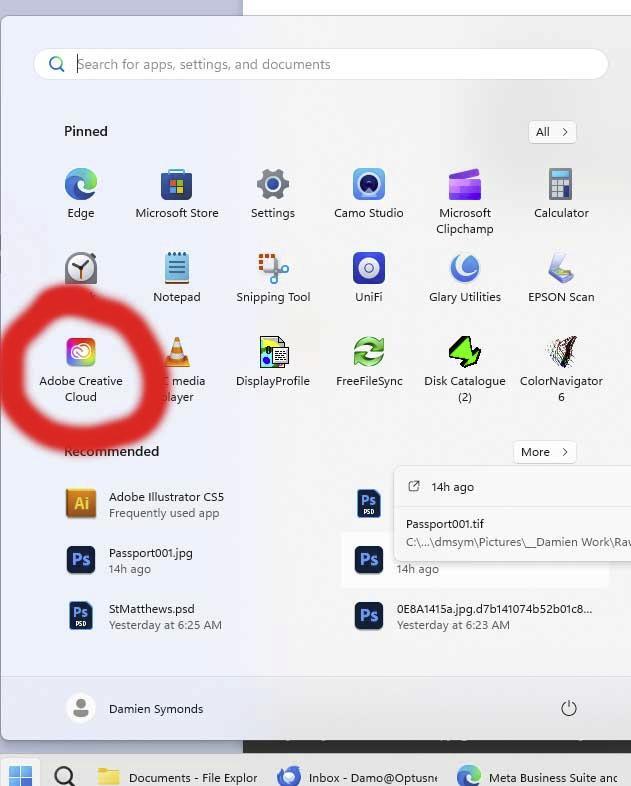This screenshot has height=786, width=631.
Task: Launch the UniFi app
Action: [369, 278]
